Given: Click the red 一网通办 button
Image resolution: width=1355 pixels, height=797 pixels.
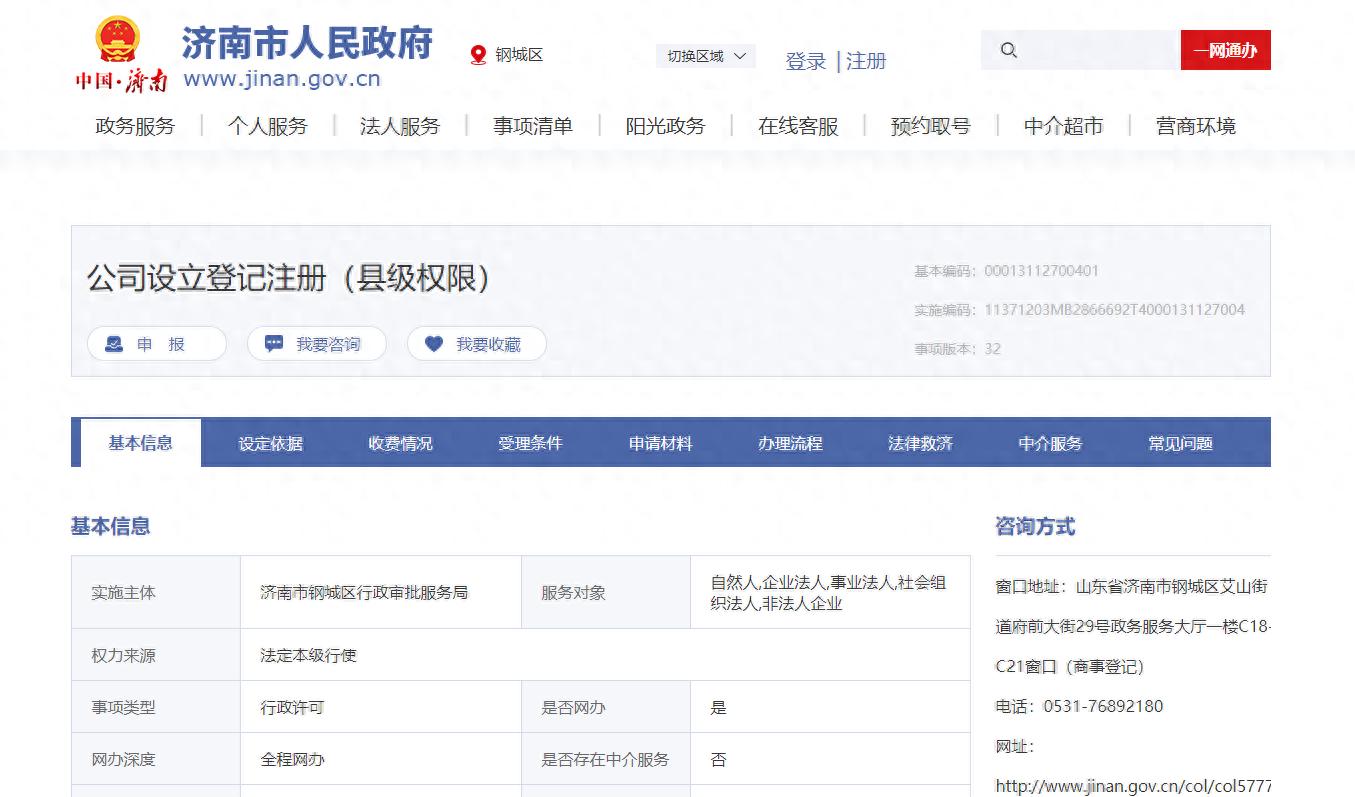Looking at the screenshot, I should pos(1226,50).
